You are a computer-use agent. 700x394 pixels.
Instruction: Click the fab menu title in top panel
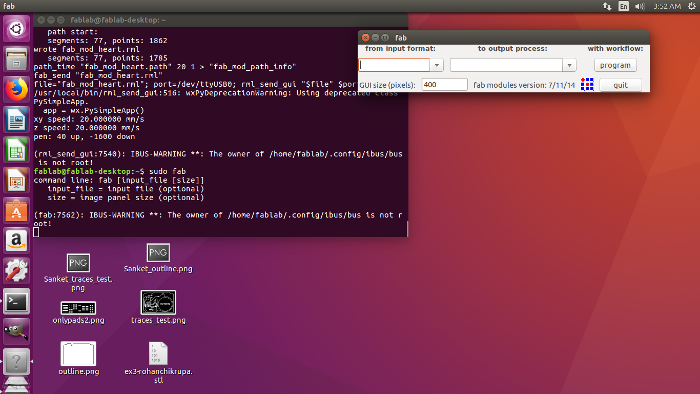point(9,6)
